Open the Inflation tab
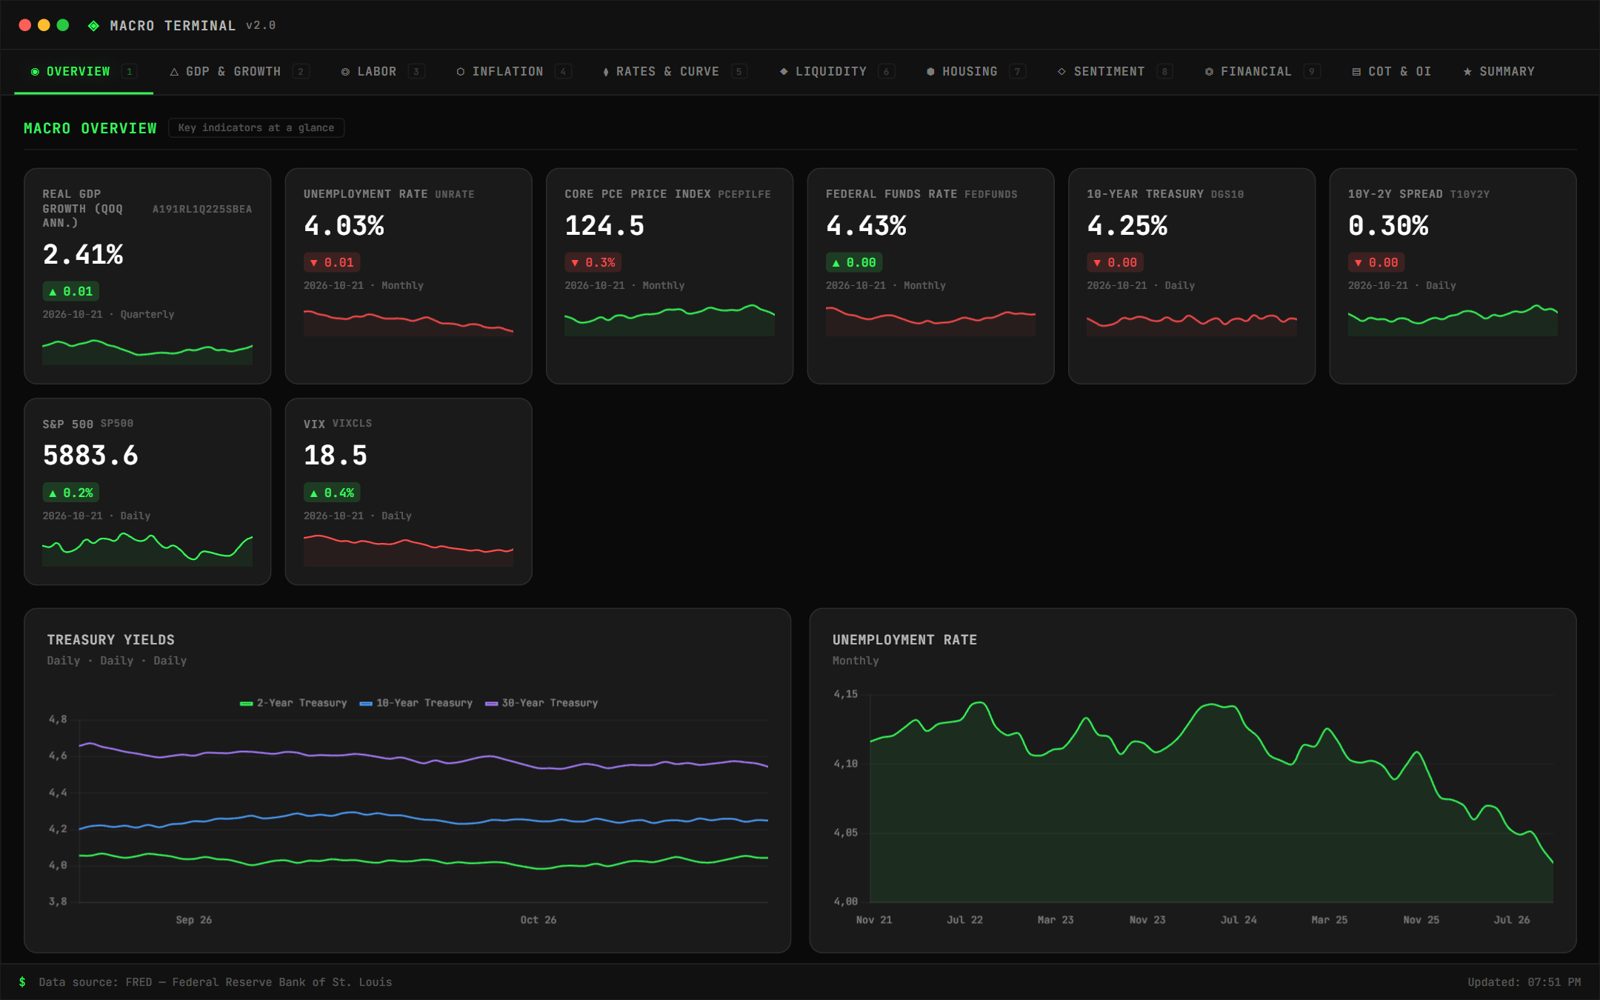This screenshot has height=1000, width=1600. click(x=513, y=72)
